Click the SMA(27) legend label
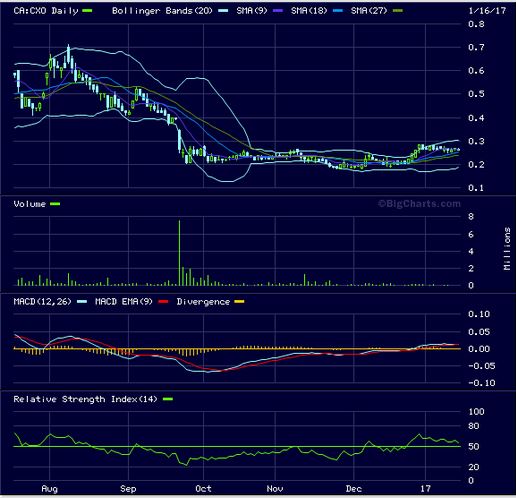516x498 pixels. point(369,11)
